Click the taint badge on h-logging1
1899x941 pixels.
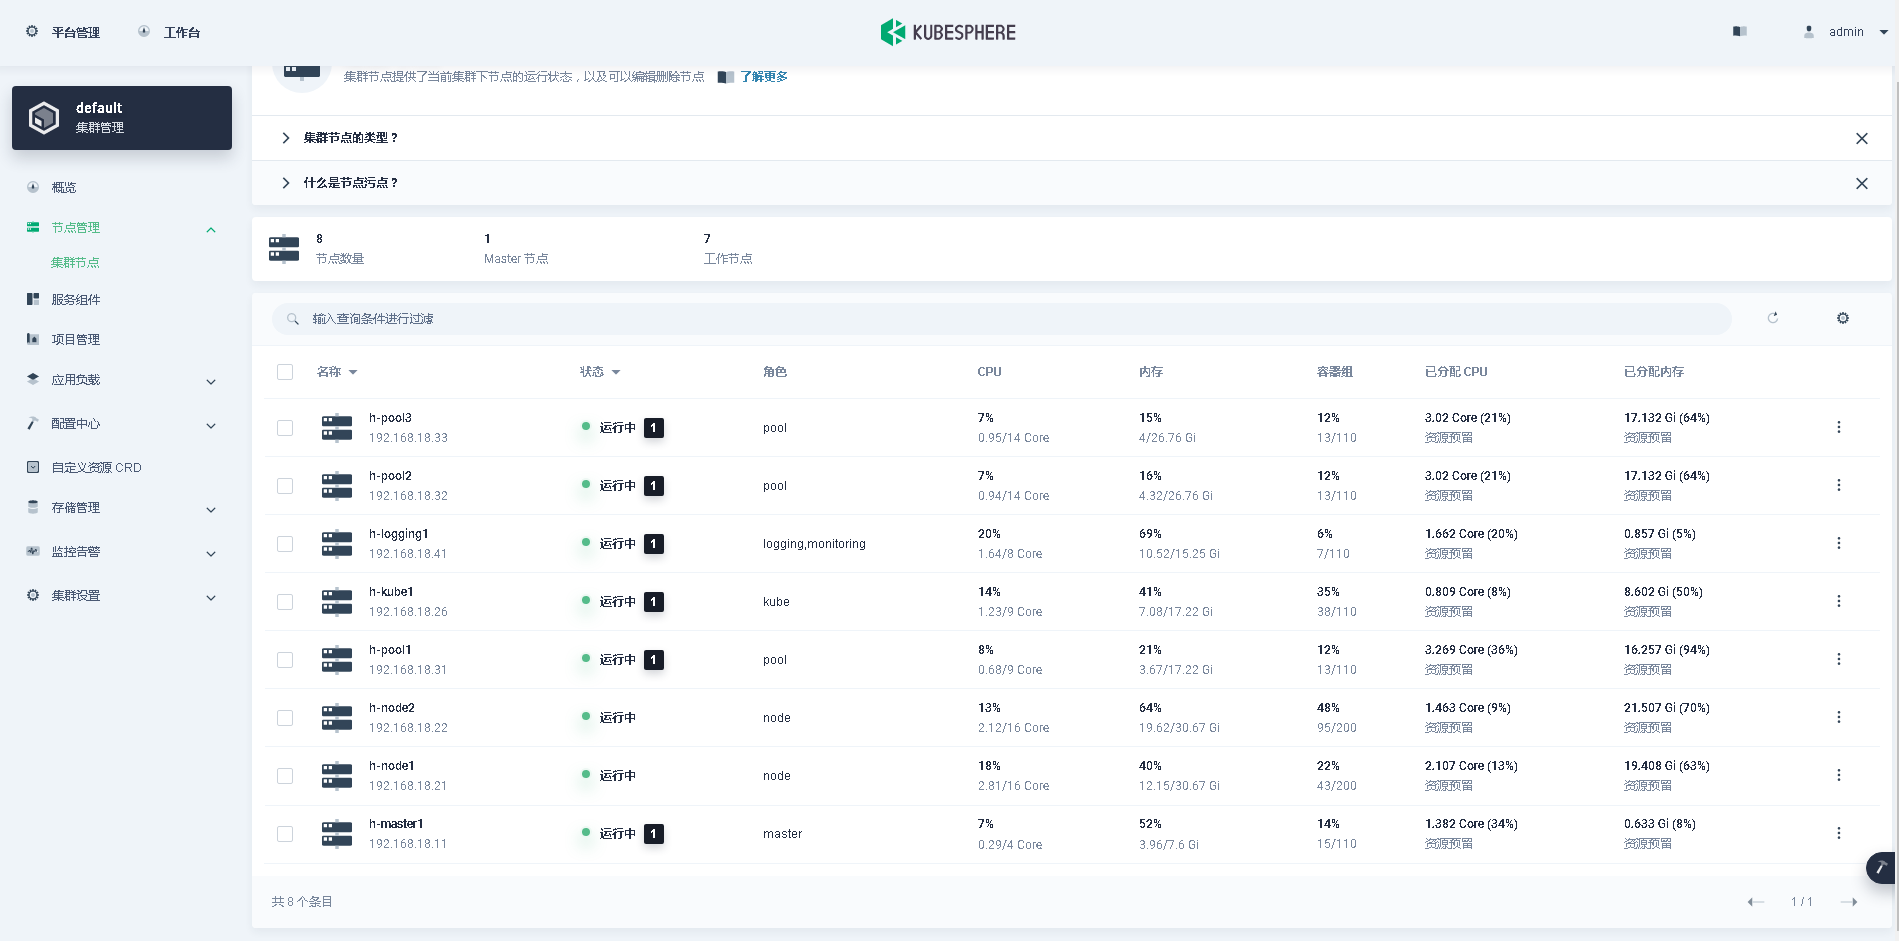pyautogui.click(x=654, y=544)
